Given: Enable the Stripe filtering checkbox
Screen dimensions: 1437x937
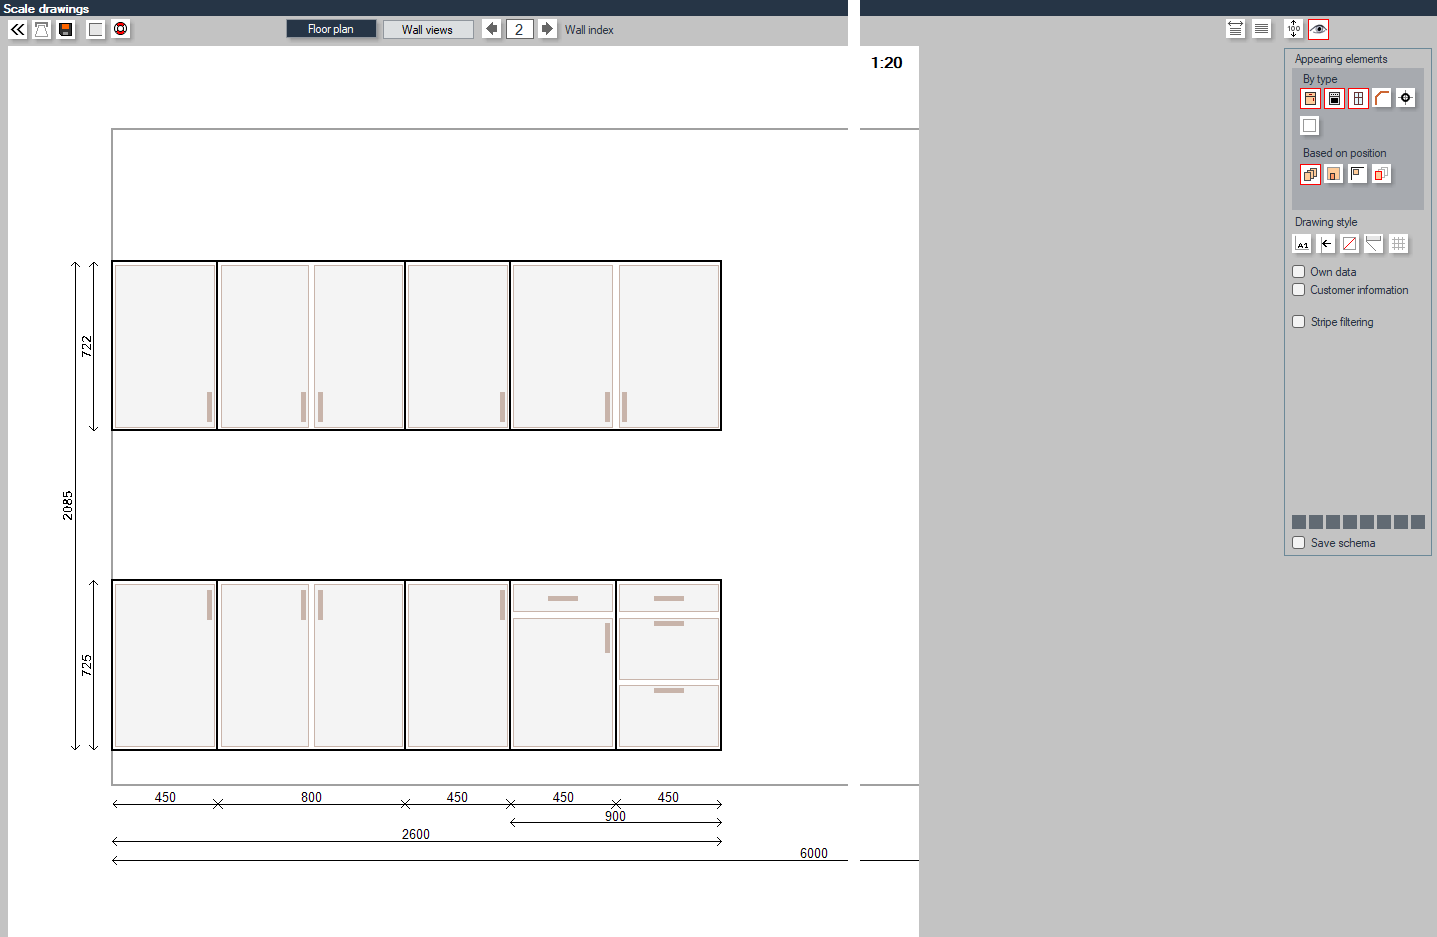Looking at the screenshot, I should 1299,322.
